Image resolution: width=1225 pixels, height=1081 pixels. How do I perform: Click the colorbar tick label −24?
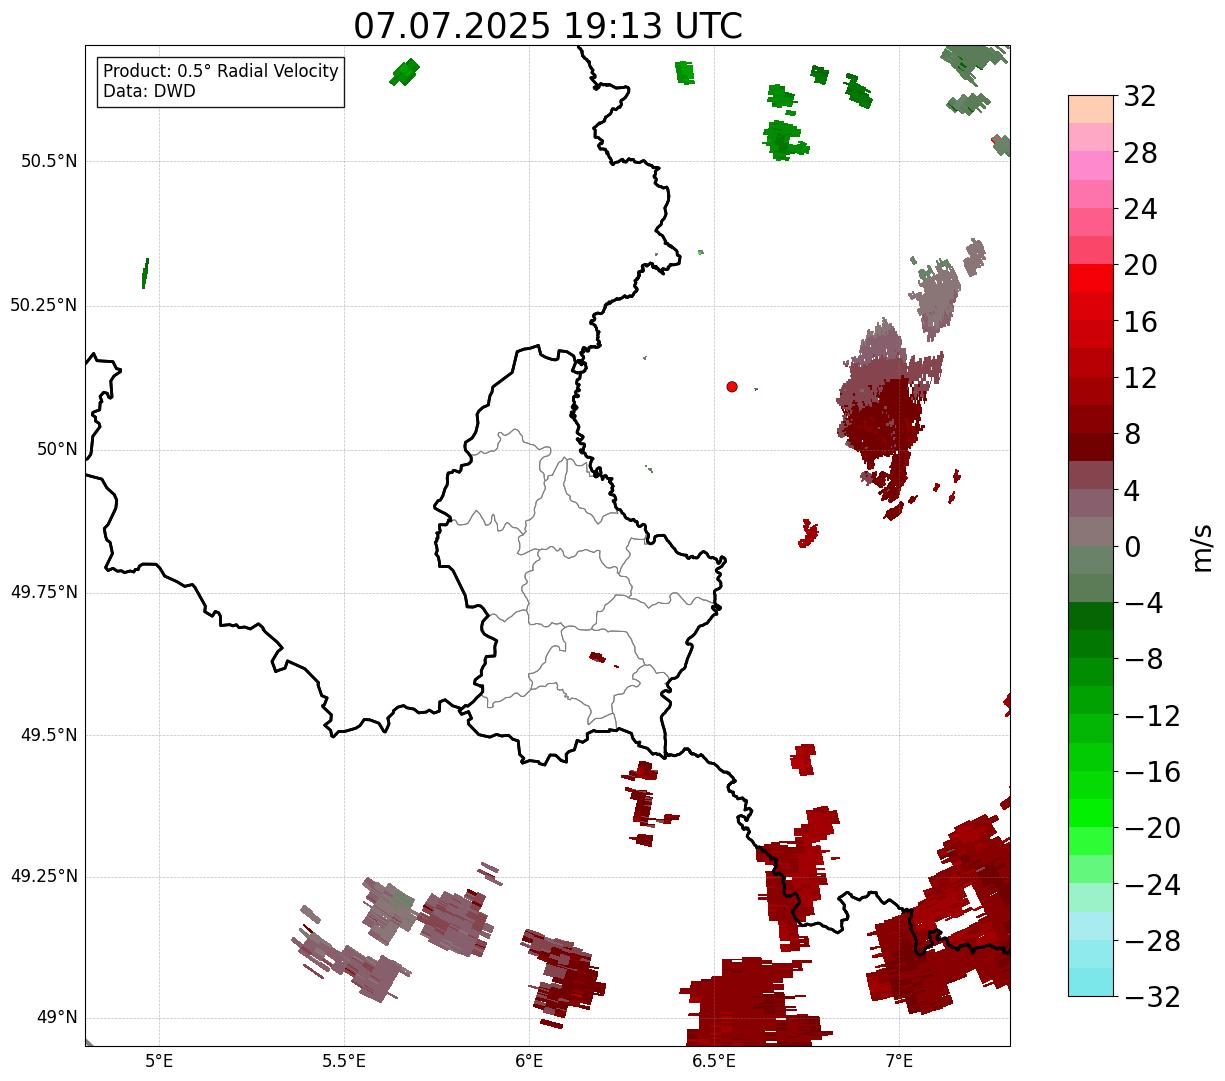1152,885
